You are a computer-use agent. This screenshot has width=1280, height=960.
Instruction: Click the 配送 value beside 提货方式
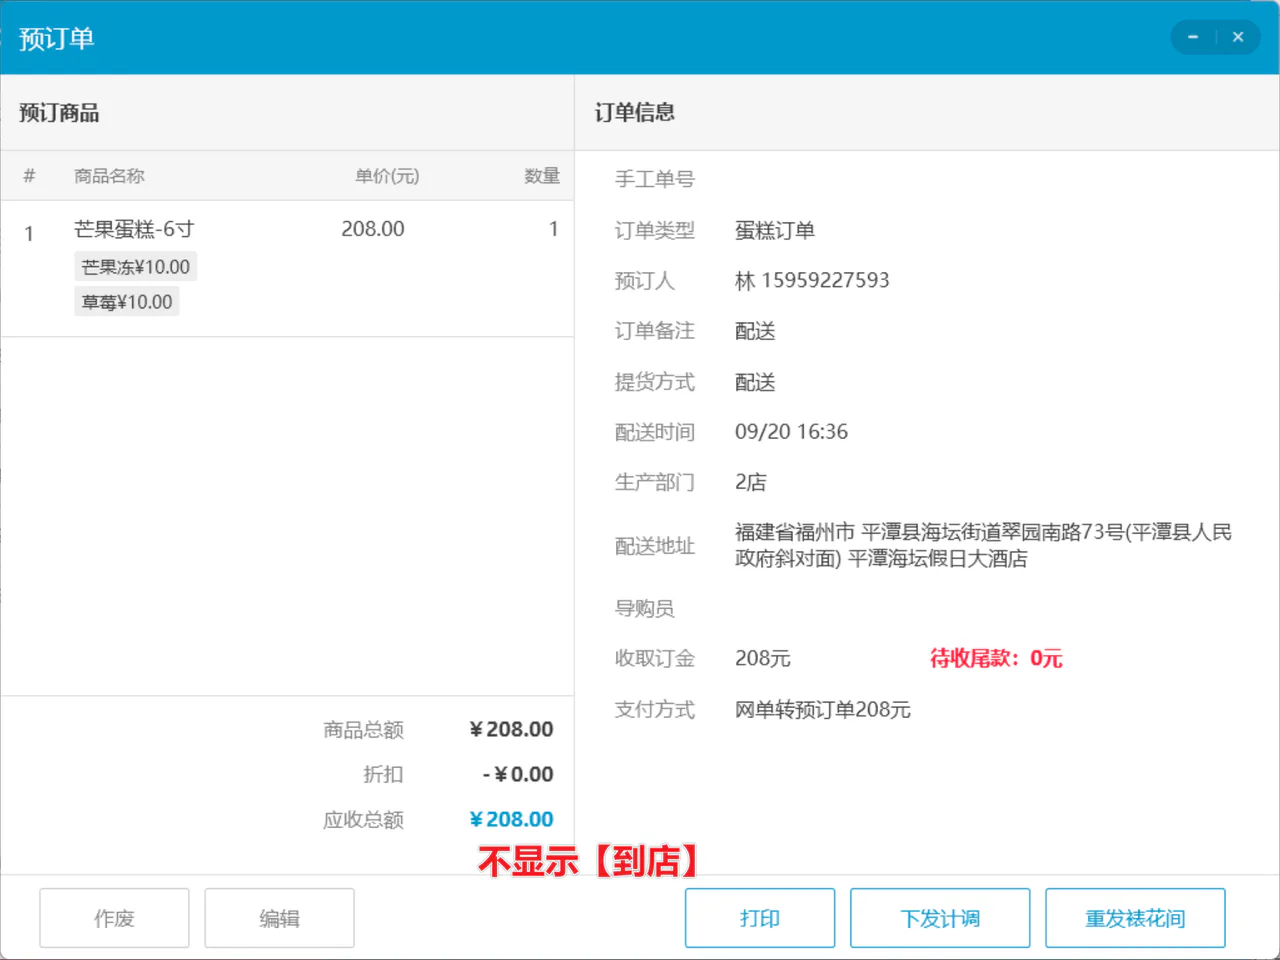[x=755, y=382]
